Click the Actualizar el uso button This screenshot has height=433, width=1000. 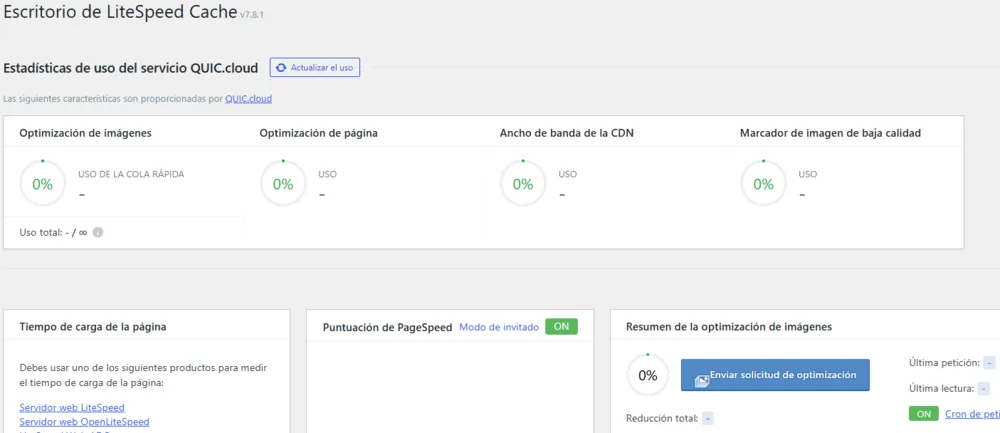tap(315, 68)
